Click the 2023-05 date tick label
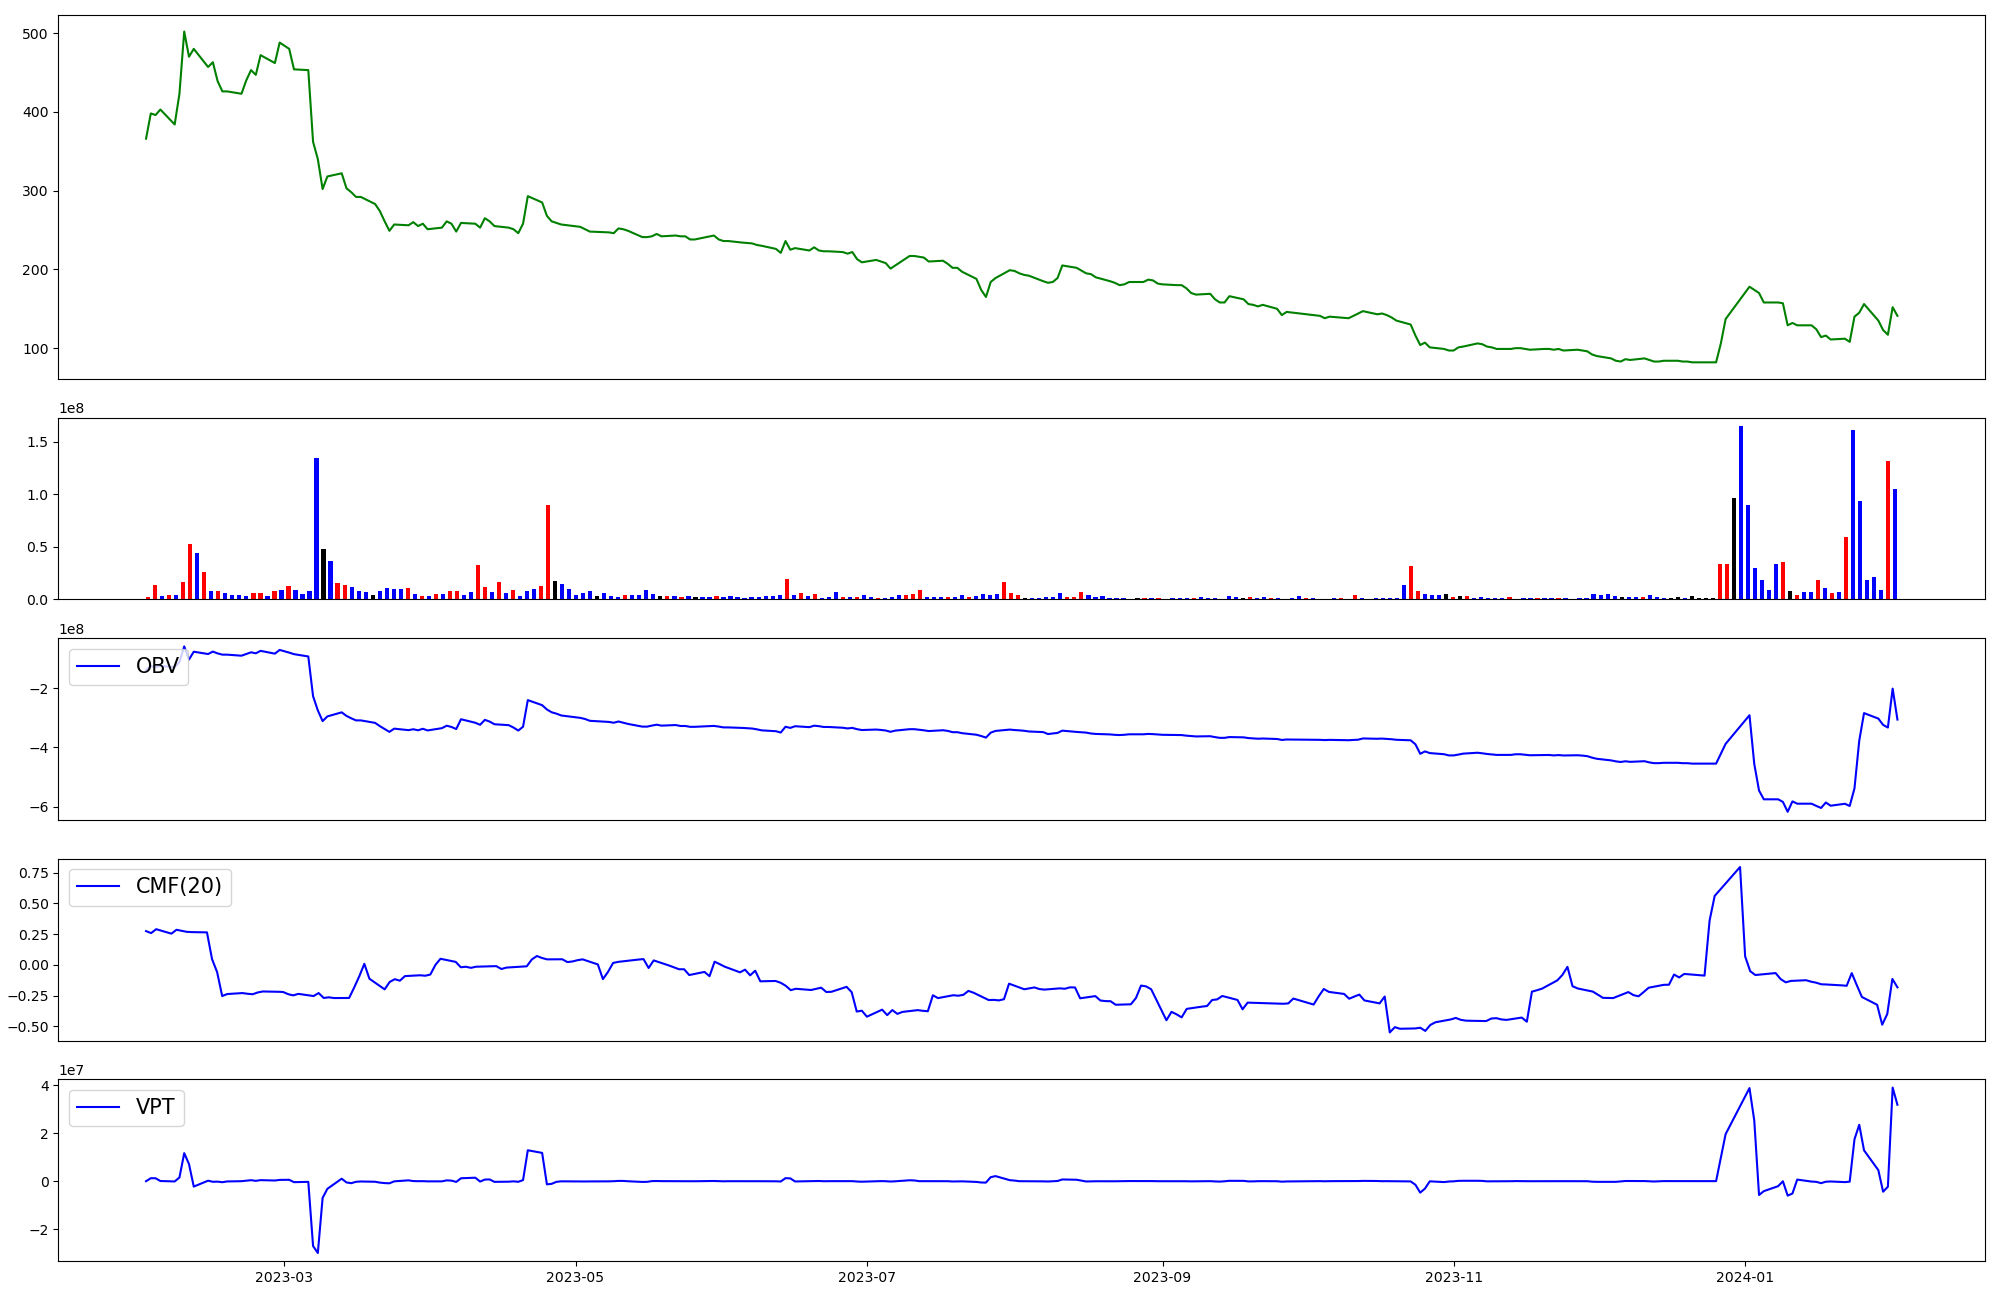 [575, 1277]
